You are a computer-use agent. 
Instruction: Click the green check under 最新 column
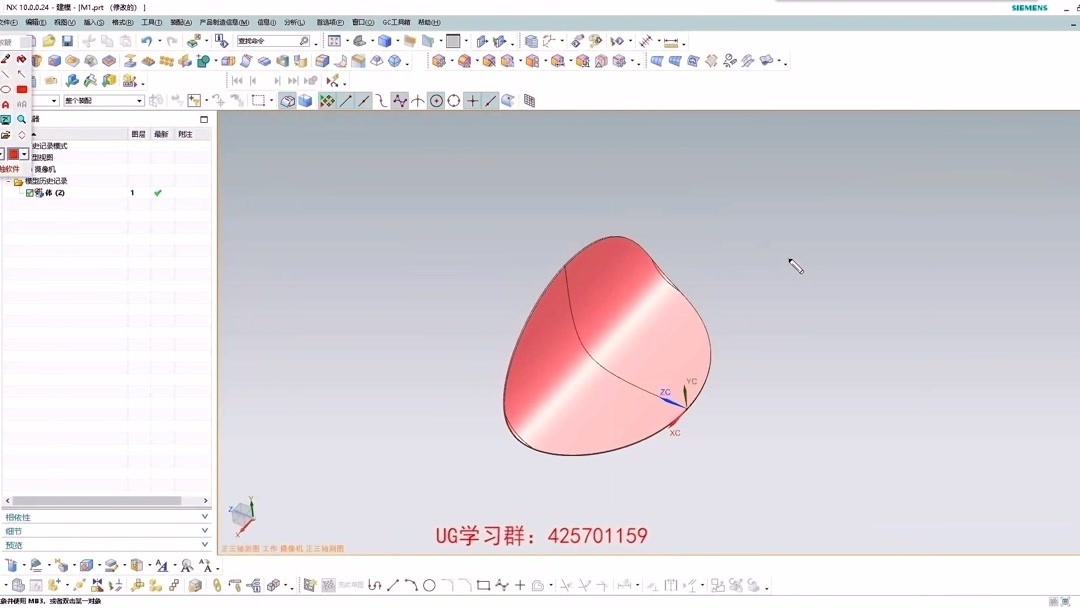click(157, 192)
